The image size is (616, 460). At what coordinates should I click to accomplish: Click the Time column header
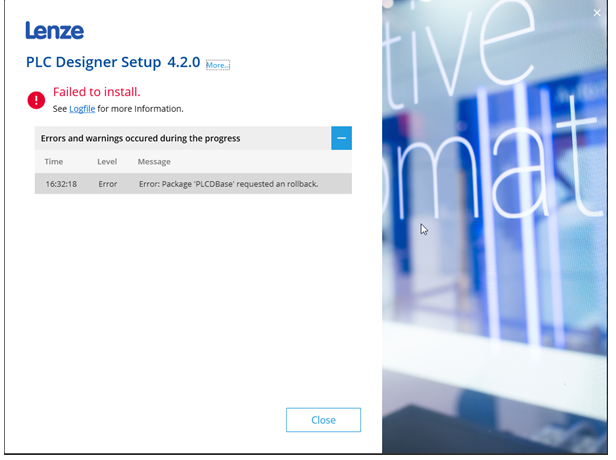click(53, 161)
